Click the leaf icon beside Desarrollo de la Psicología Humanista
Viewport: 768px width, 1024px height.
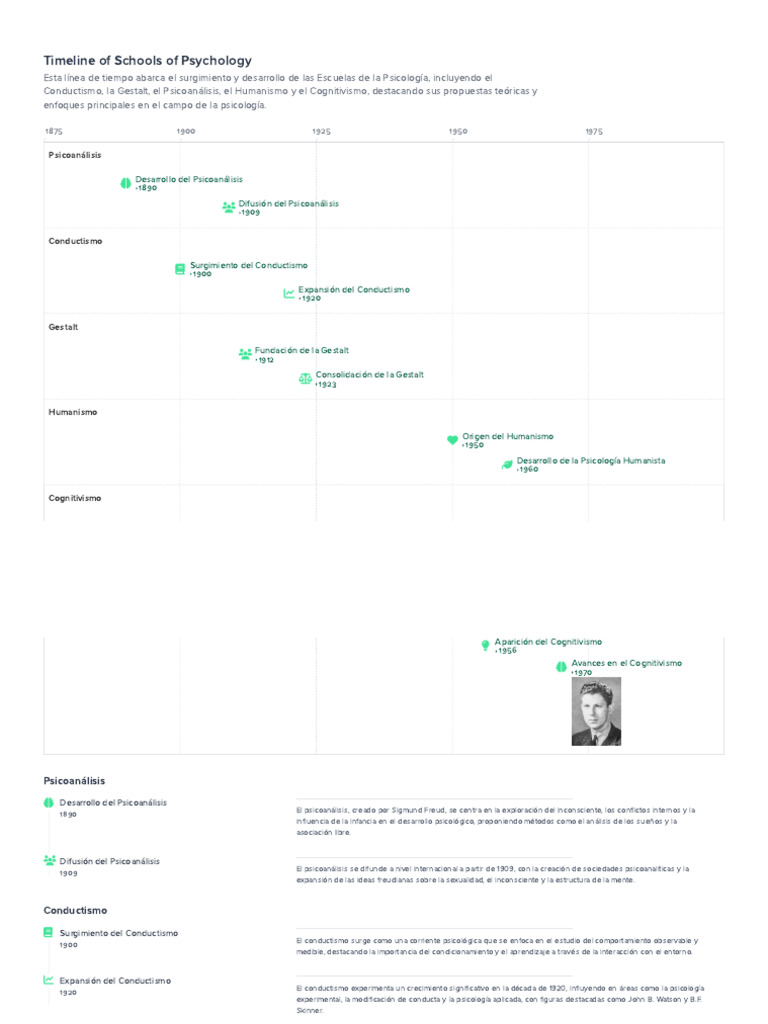click(507, 464)
